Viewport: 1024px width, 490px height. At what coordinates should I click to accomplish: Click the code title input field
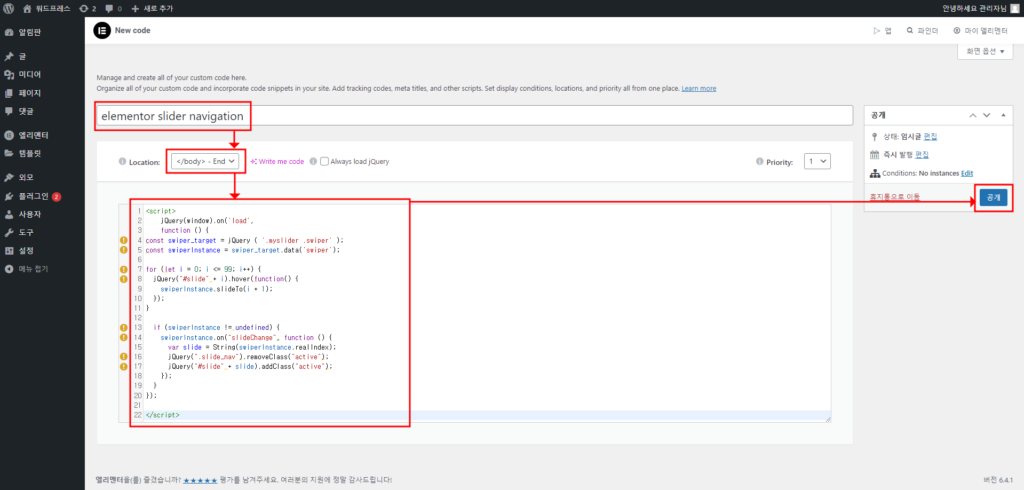tap(474, 116)
